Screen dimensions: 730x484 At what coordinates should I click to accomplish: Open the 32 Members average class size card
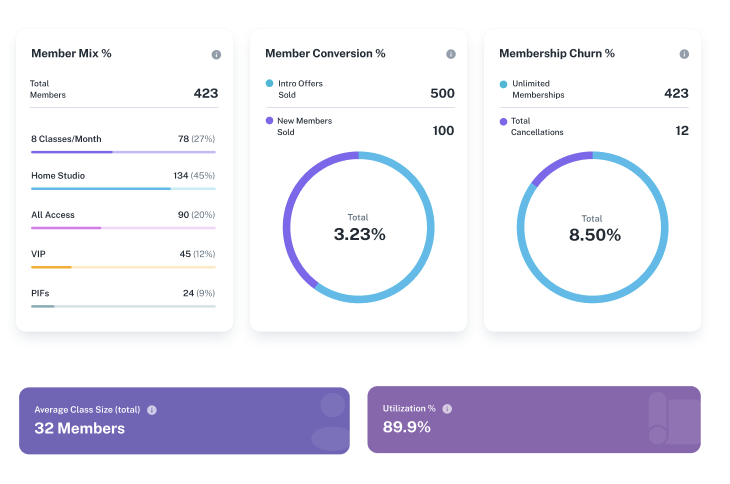coord(184,421)
